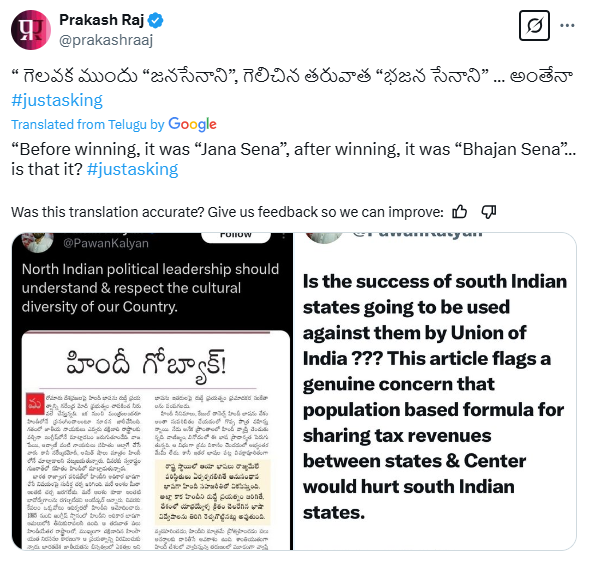Image resolution: width=590 pixels, height=562 pixels.
Task: Click the original Telugu tweet text
Action: pos(292,76)
